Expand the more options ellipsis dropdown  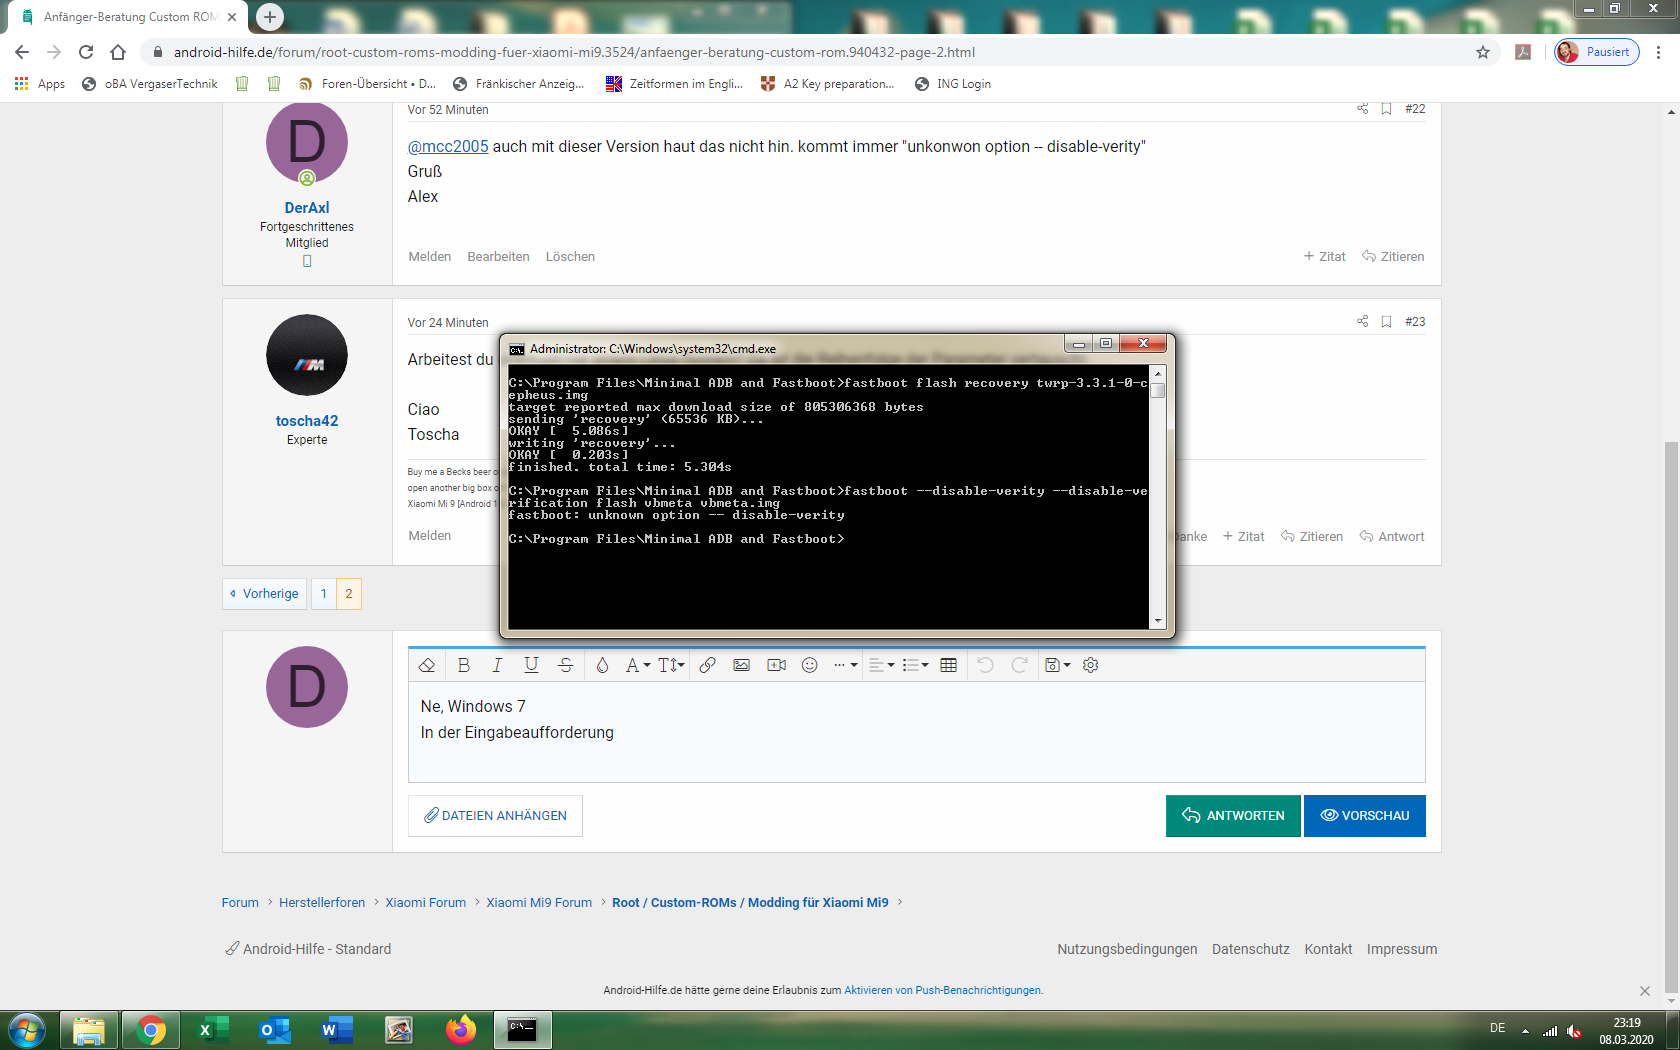coord(846,665)
